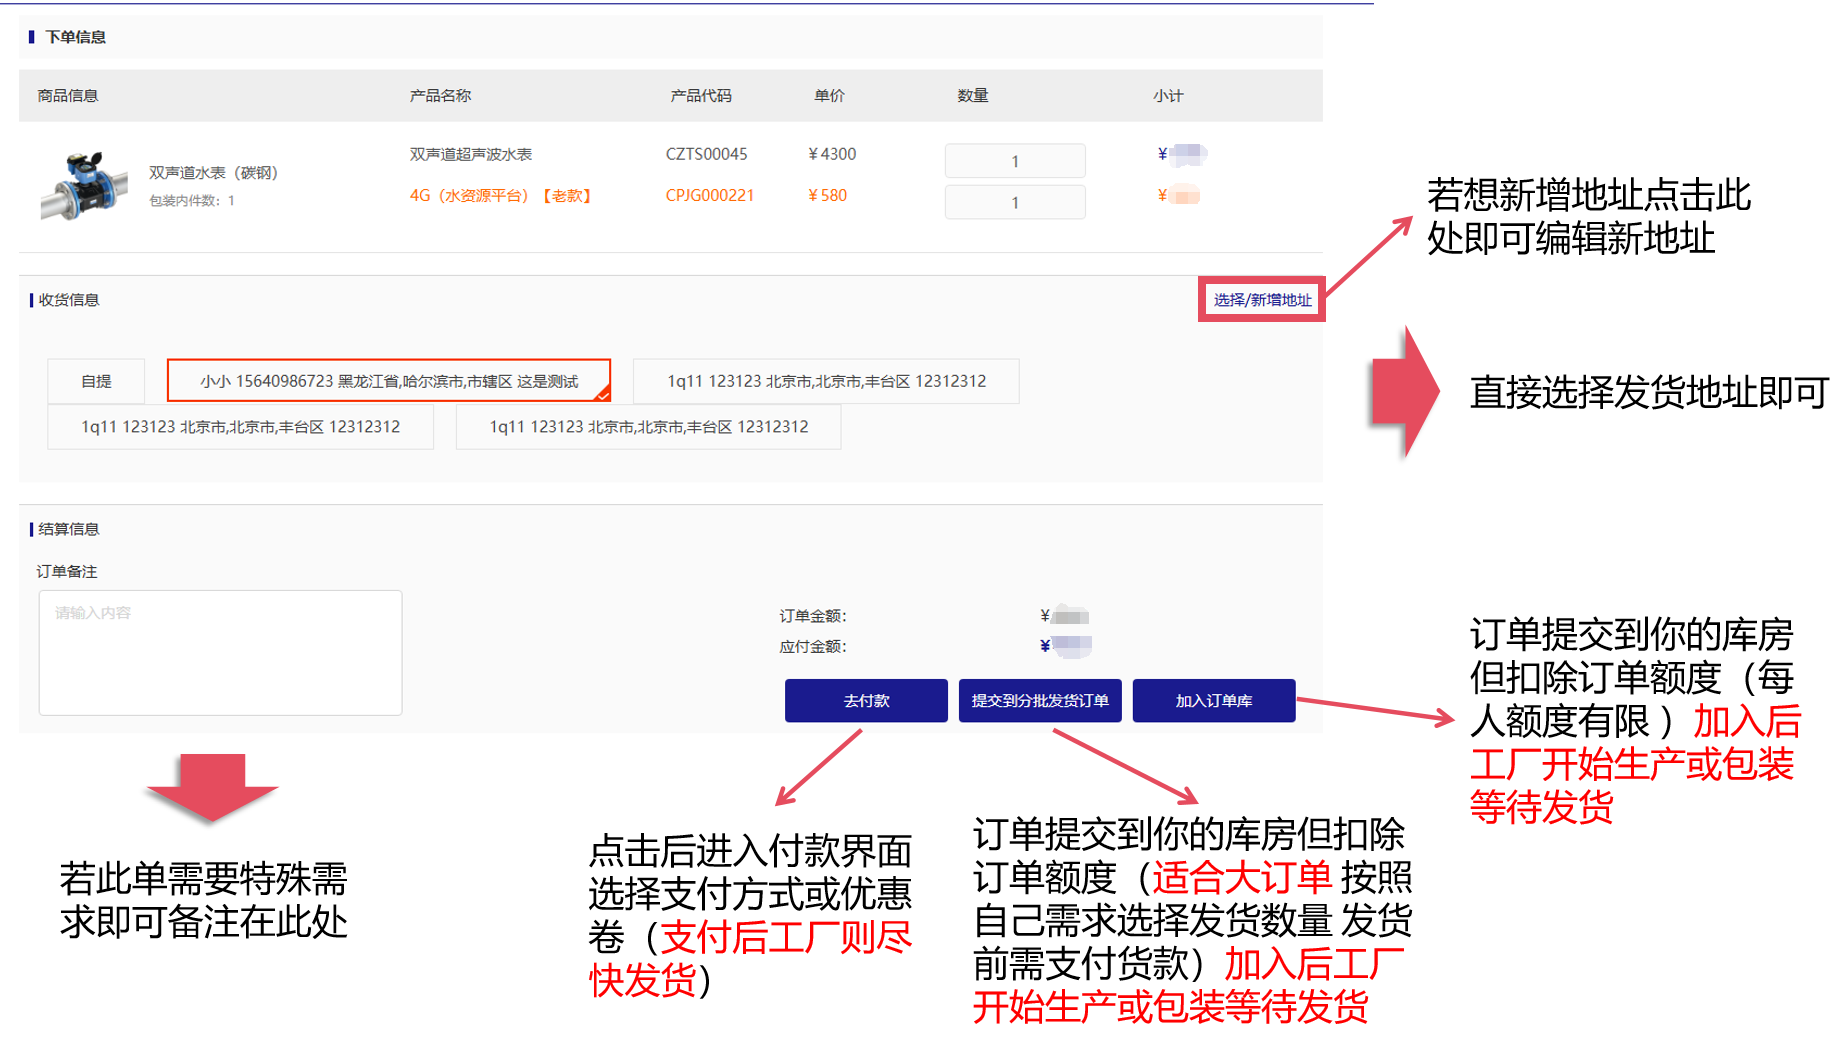Viewport: 1832px width, 1045px height.
Task: Click the 结算信息 section heading
Action: [x=68, y=529]
